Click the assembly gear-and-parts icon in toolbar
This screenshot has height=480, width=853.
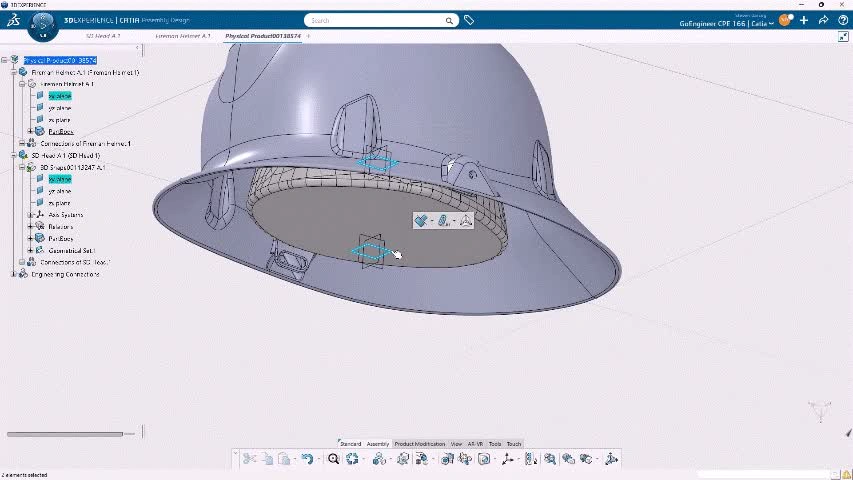pyautogui.click(x=403, y=459)
